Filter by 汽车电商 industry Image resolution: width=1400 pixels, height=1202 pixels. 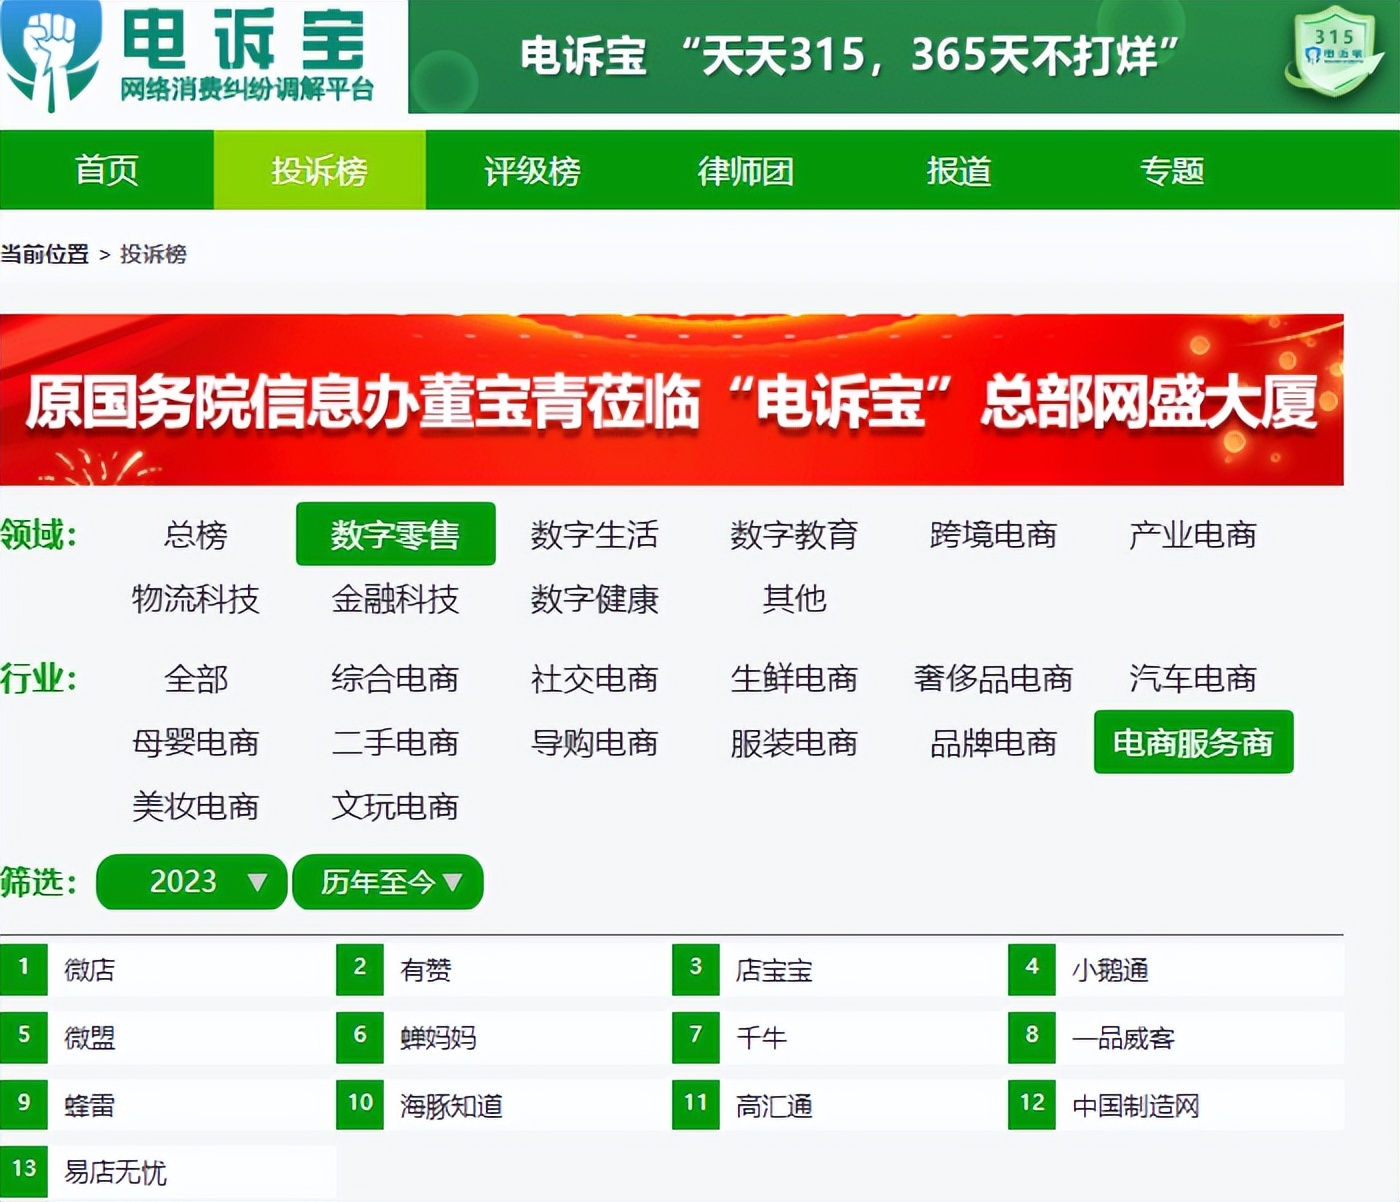(x=1193, y=679)
